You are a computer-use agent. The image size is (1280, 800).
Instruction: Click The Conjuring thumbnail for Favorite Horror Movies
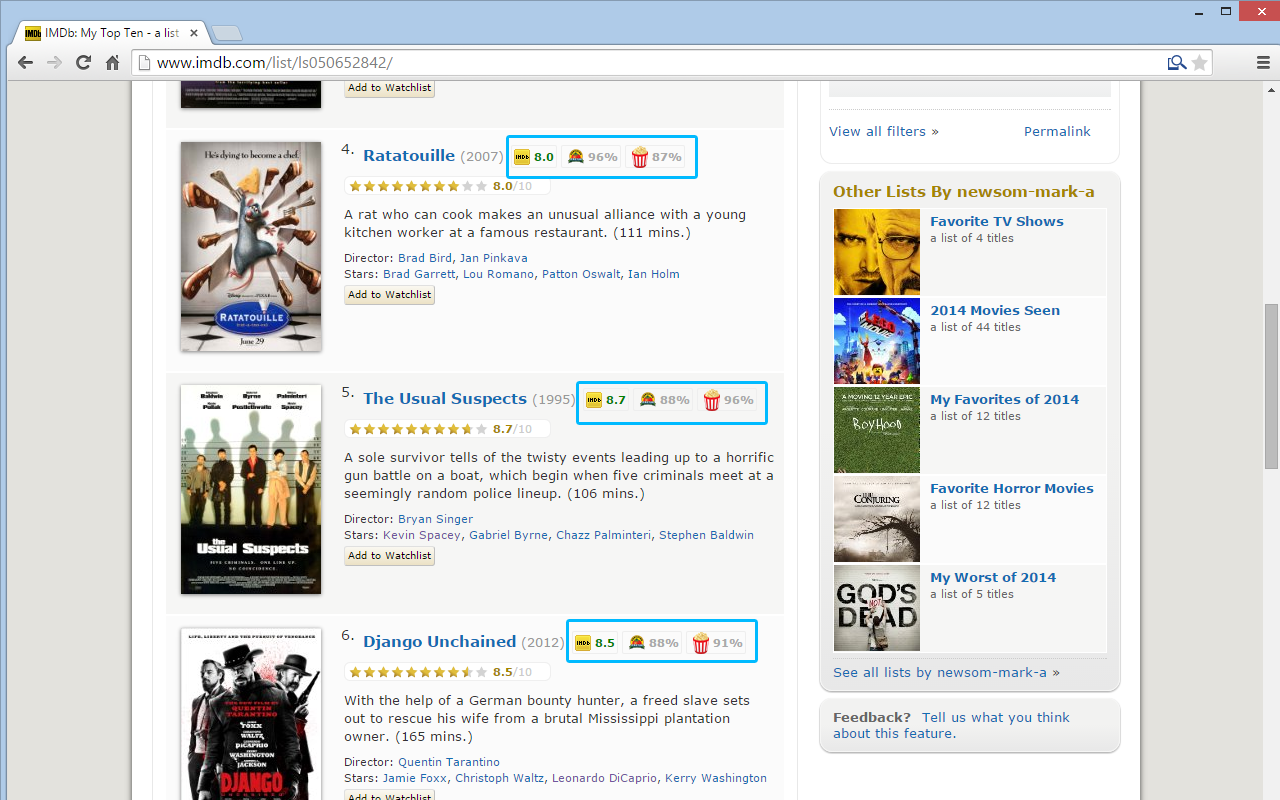(x=877, y=519)
